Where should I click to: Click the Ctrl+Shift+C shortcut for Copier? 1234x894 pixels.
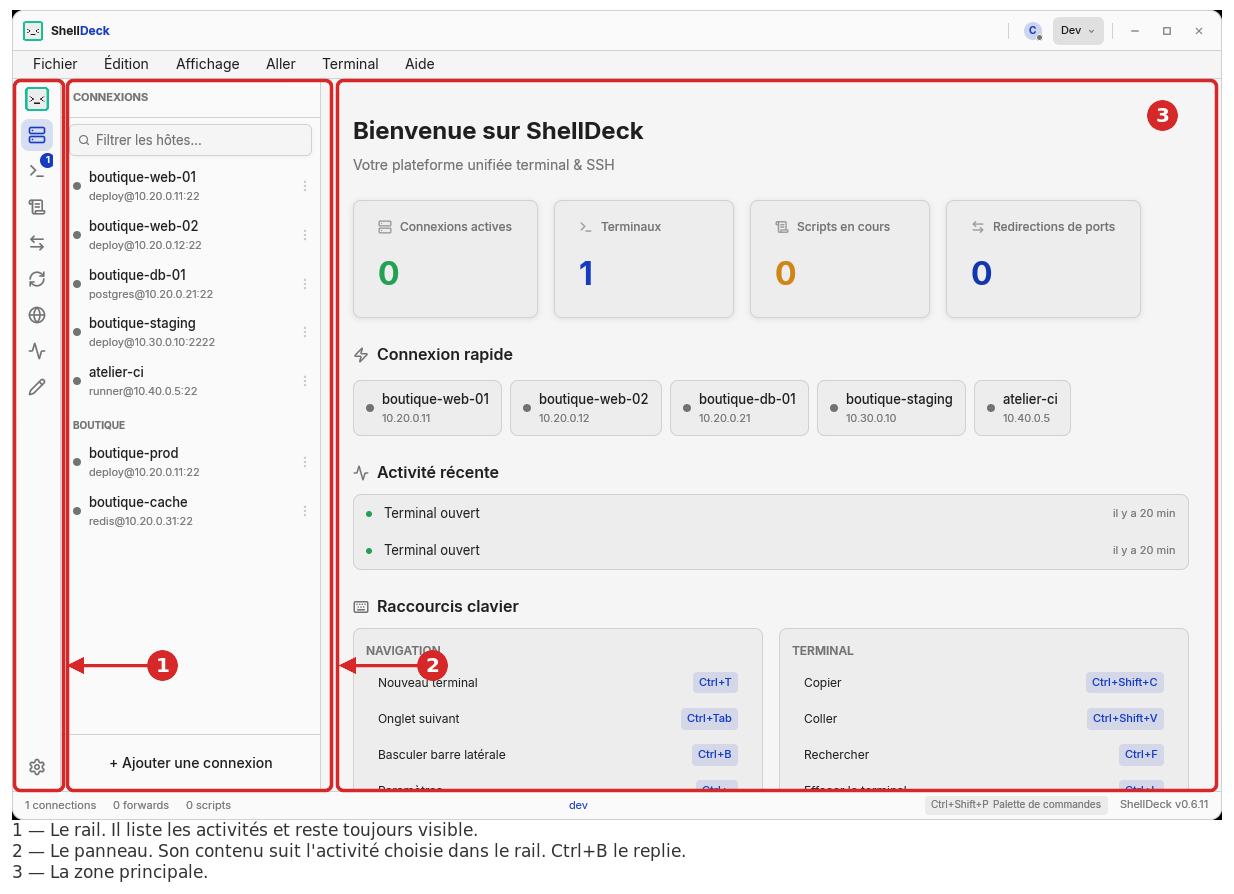pyautogui.click(x=1125, y=682)
